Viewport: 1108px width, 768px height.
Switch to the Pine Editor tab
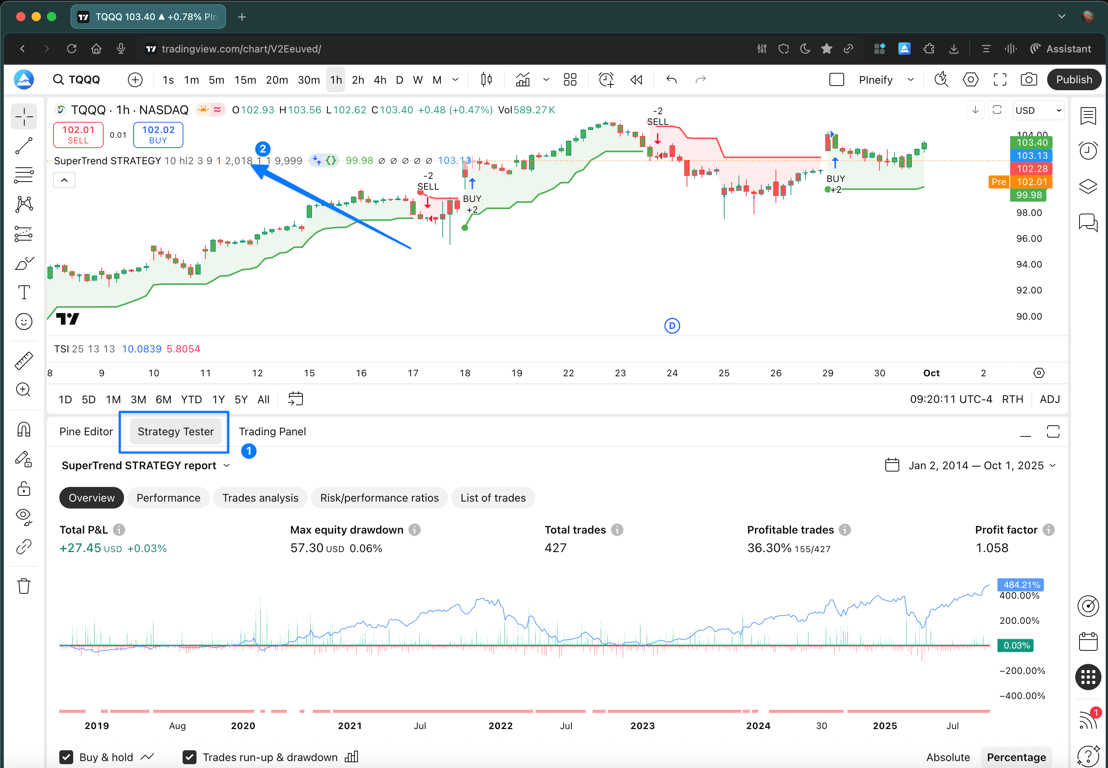click(x=86, y=432)
